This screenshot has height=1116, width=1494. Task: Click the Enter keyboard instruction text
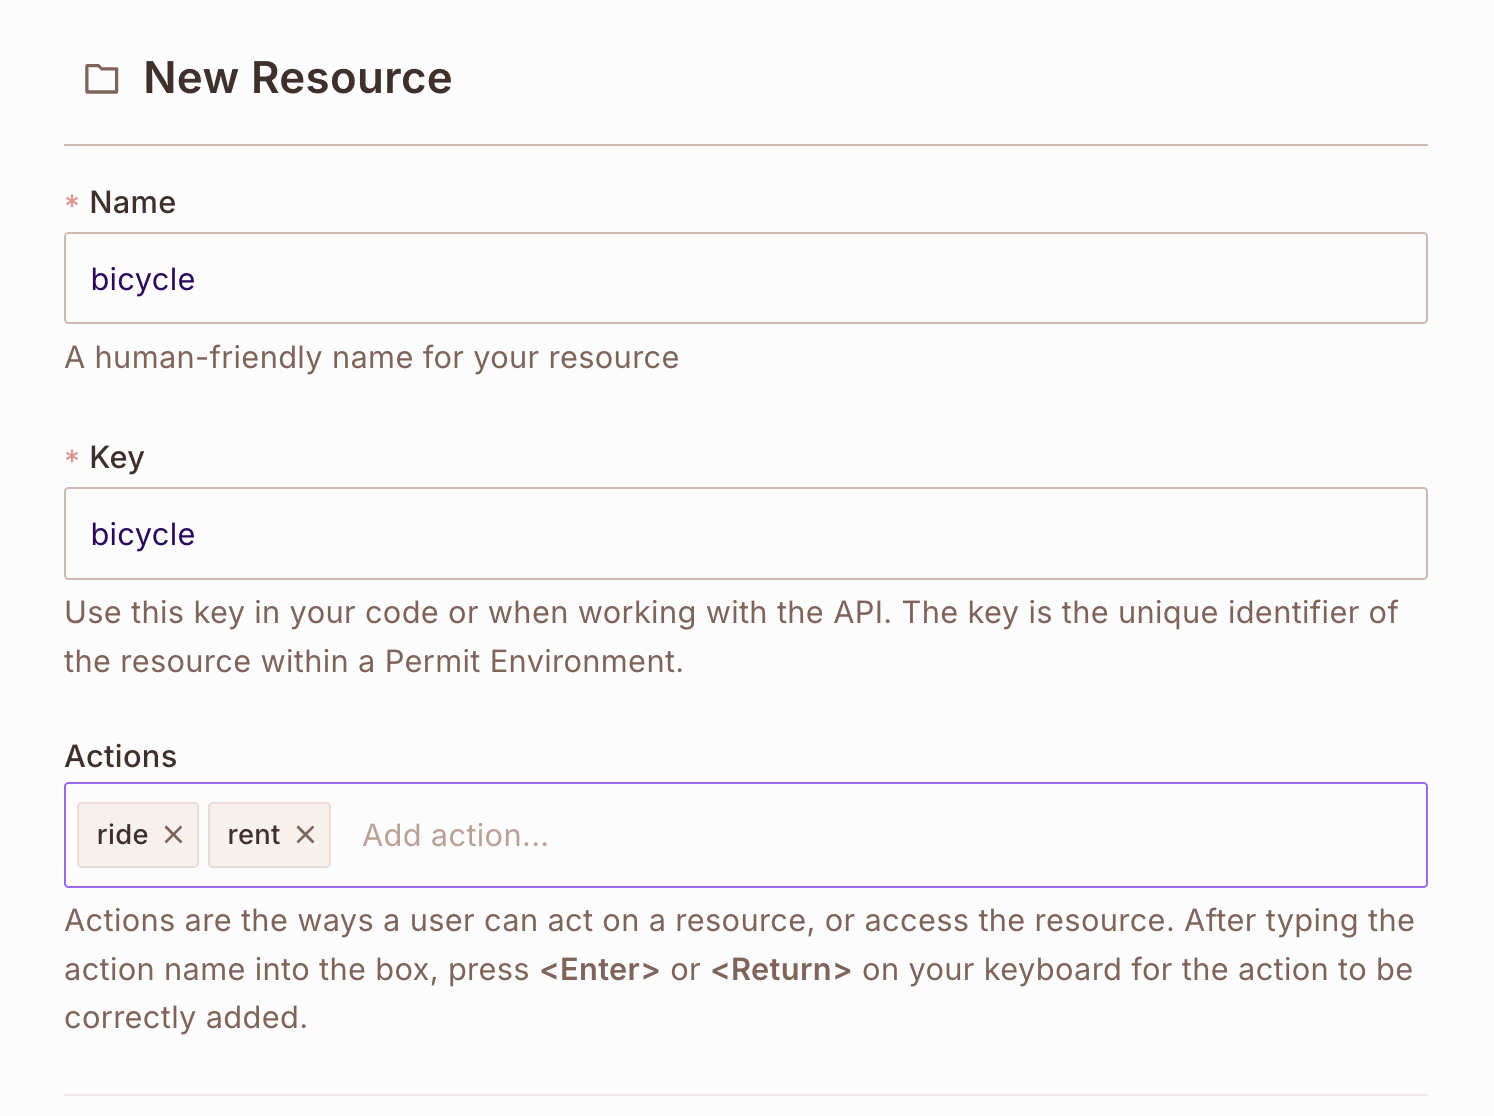tap(600, 968)
